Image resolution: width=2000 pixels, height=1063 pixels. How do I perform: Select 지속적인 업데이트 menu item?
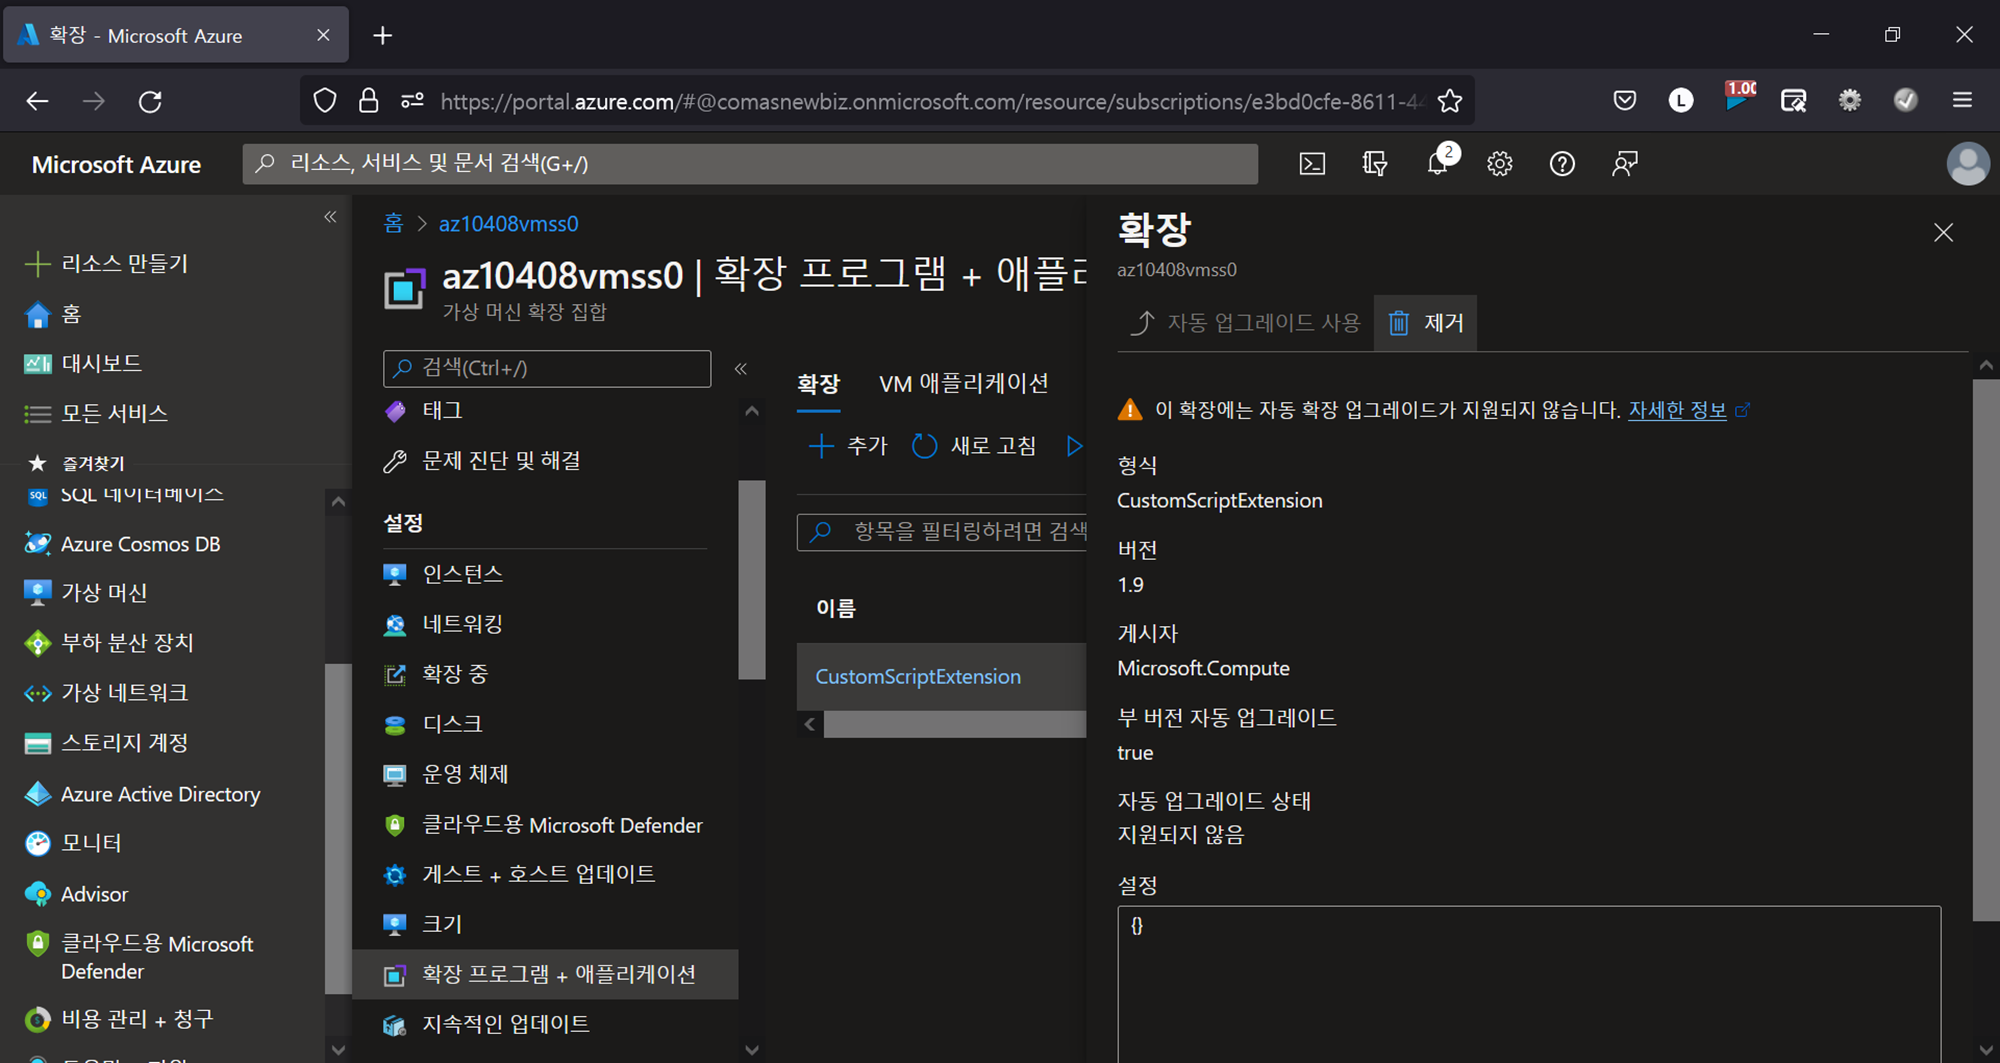pyautogui.click(x=487, y=1024)
